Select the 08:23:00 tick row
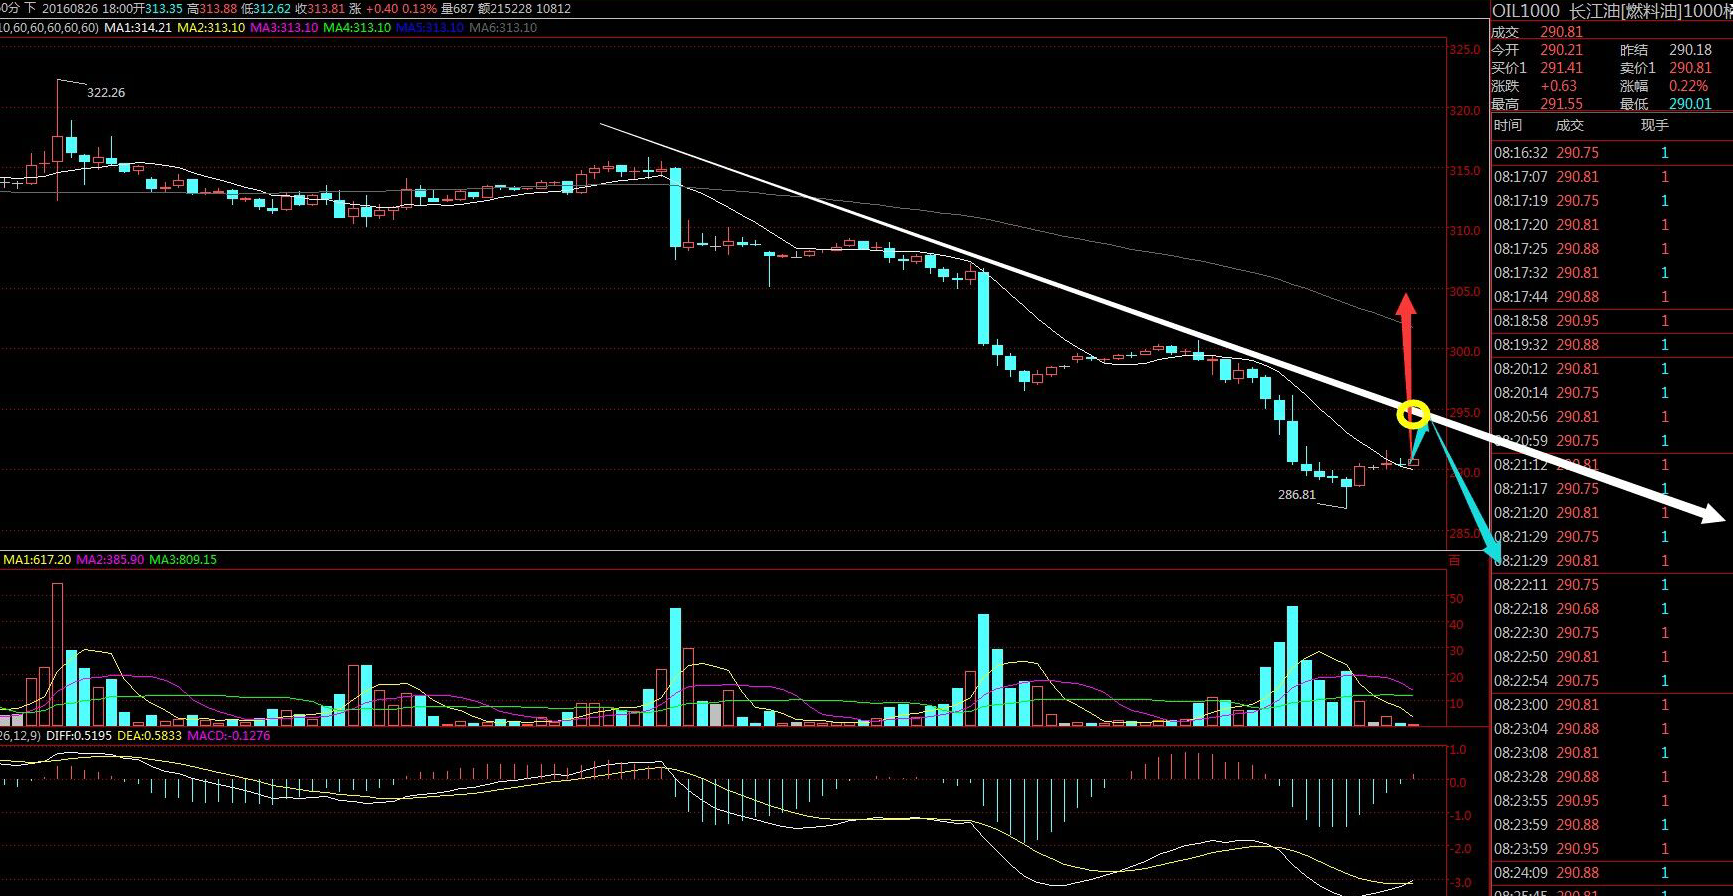This screenshot has height=896, width=1733. [1611, 705]
